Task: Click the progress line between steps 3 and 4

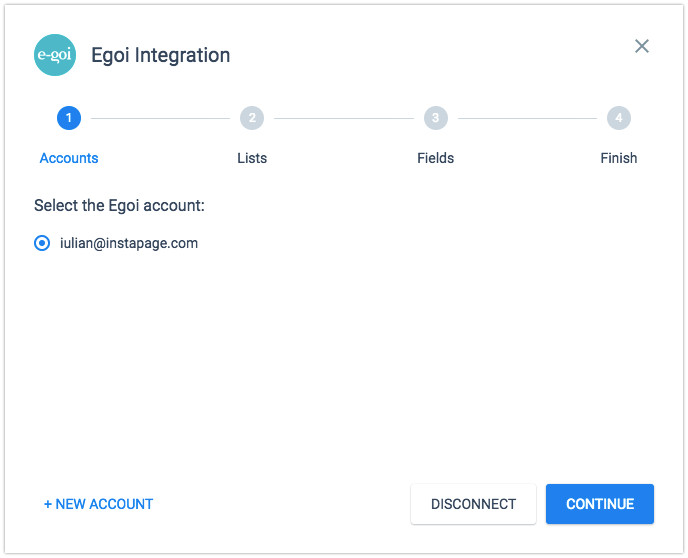Action: click(527, 118)
